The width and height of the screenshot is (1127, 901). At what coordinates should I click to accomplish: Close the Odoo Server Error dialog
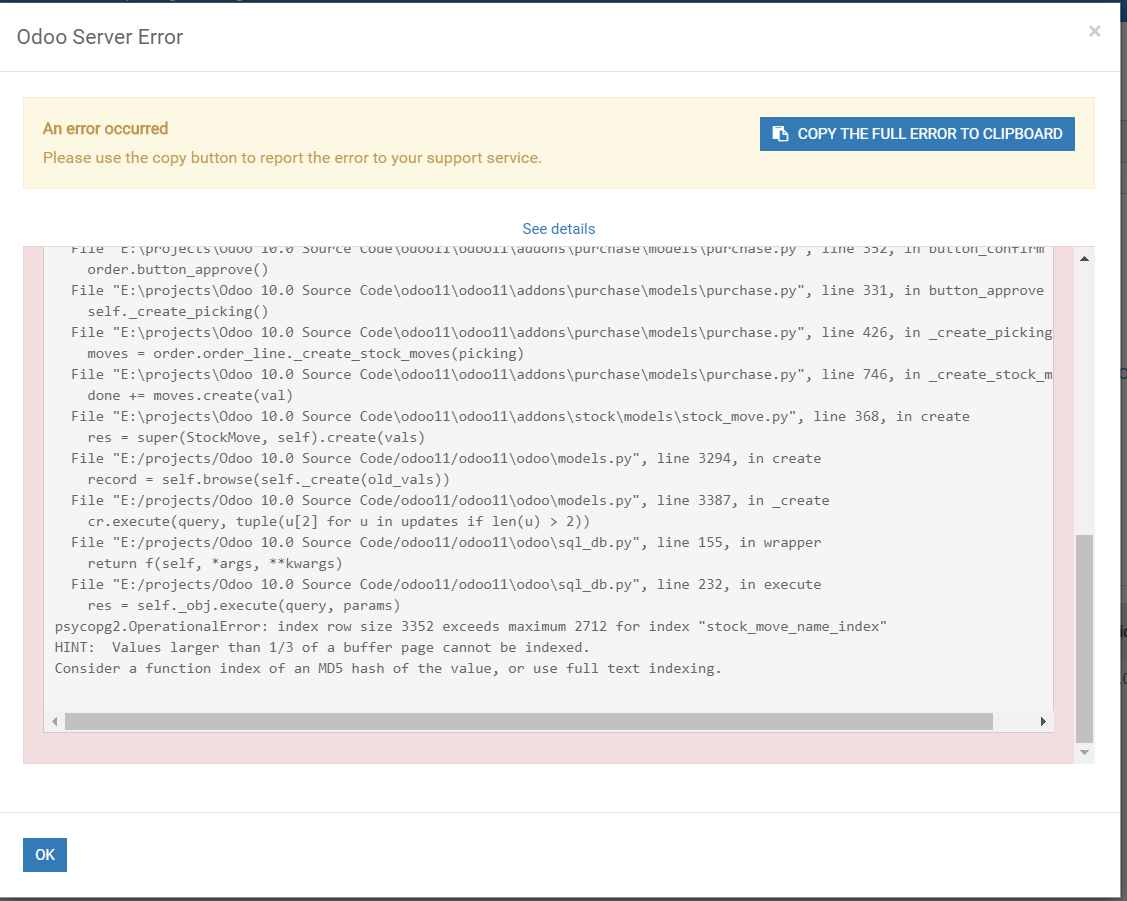[1094, 31]
